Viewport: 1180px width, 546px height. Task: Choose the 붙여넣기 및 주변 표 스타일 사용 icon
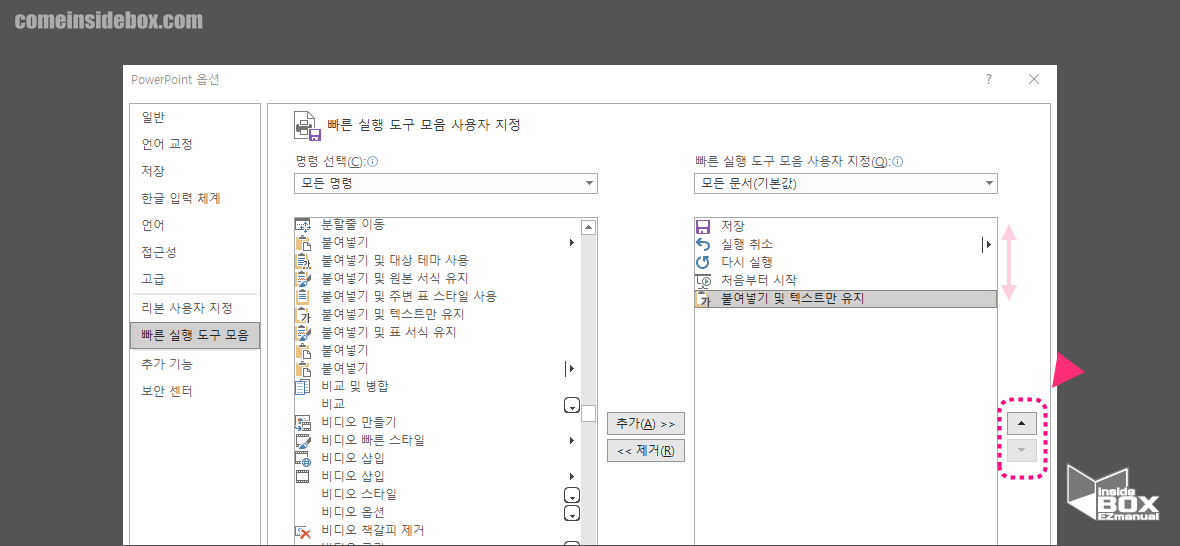303,296
